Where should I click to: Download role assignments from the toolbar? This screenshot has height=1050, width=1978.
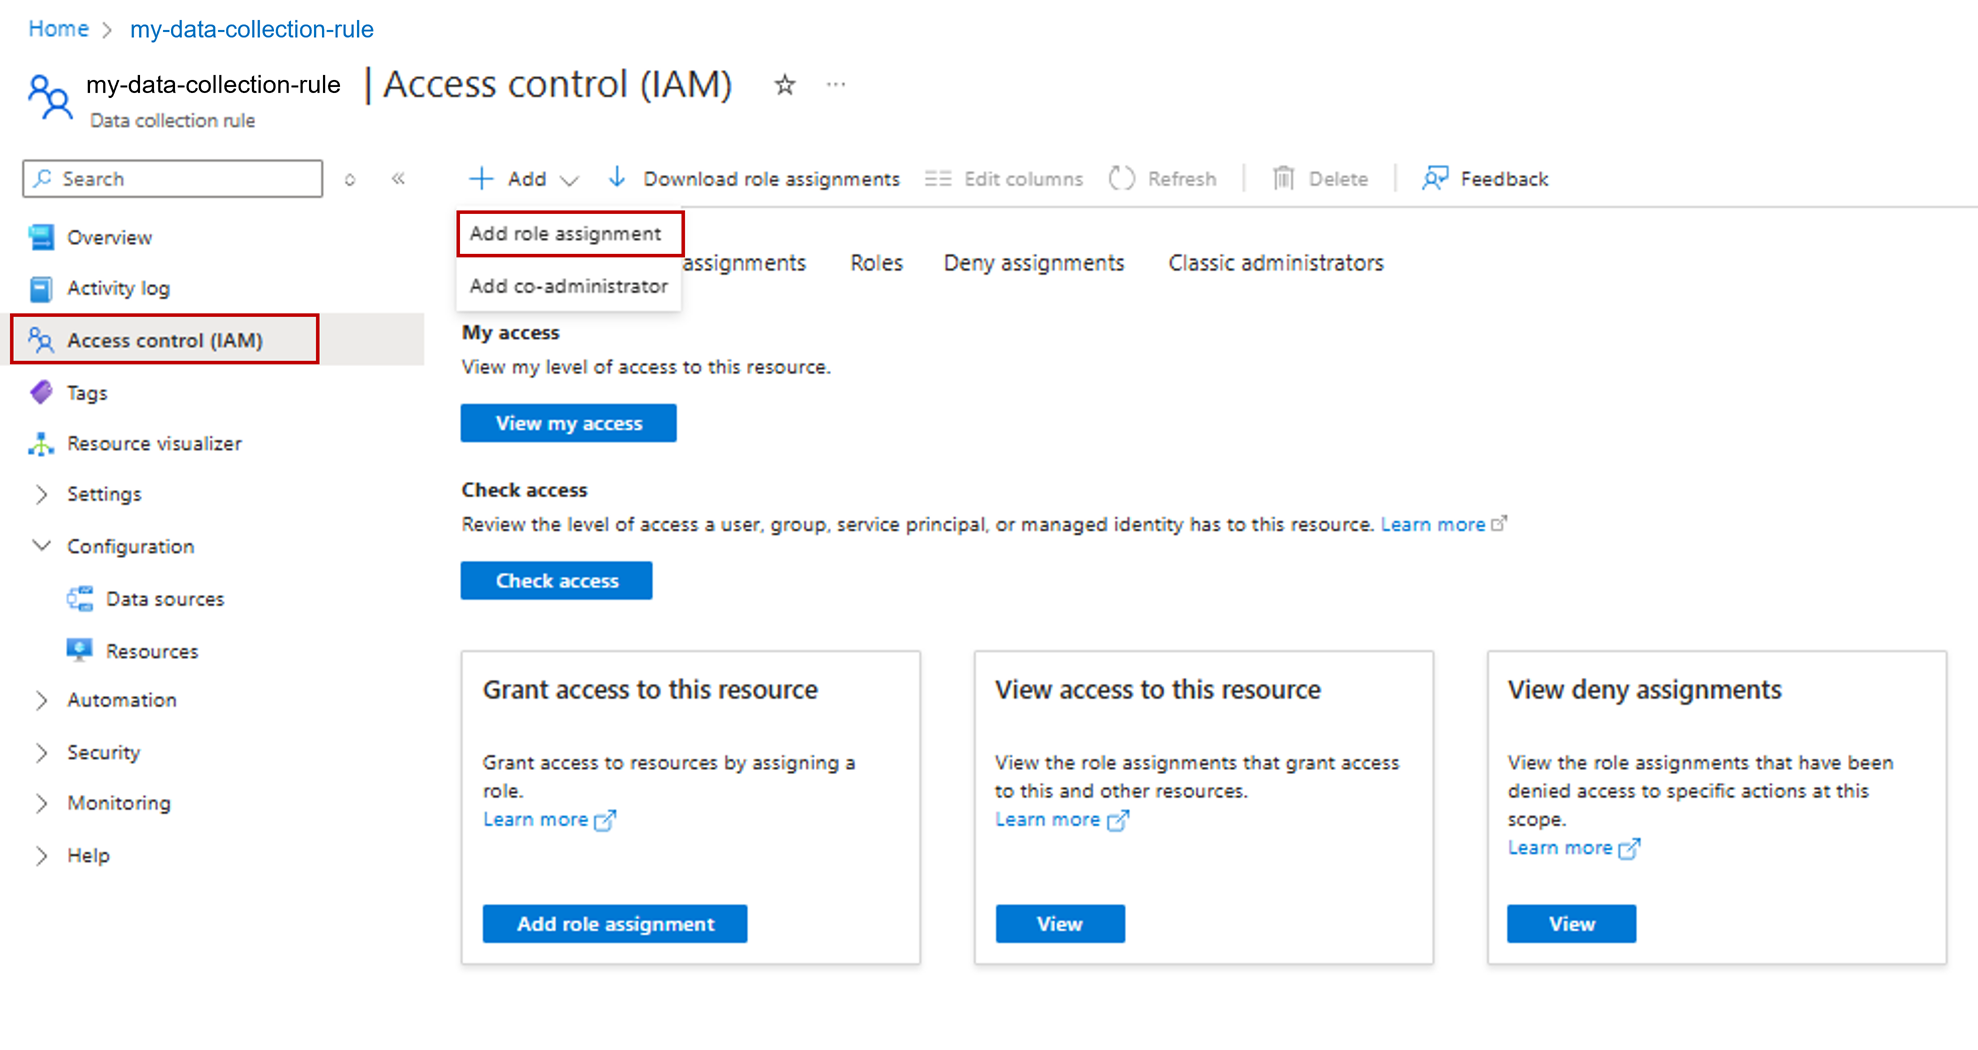coord(754,178)
